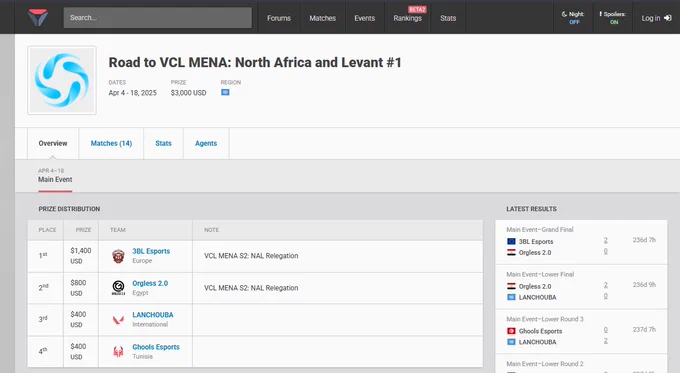Focus the Search input field
This screenshot has width=680, height=373.
(157, 18)
